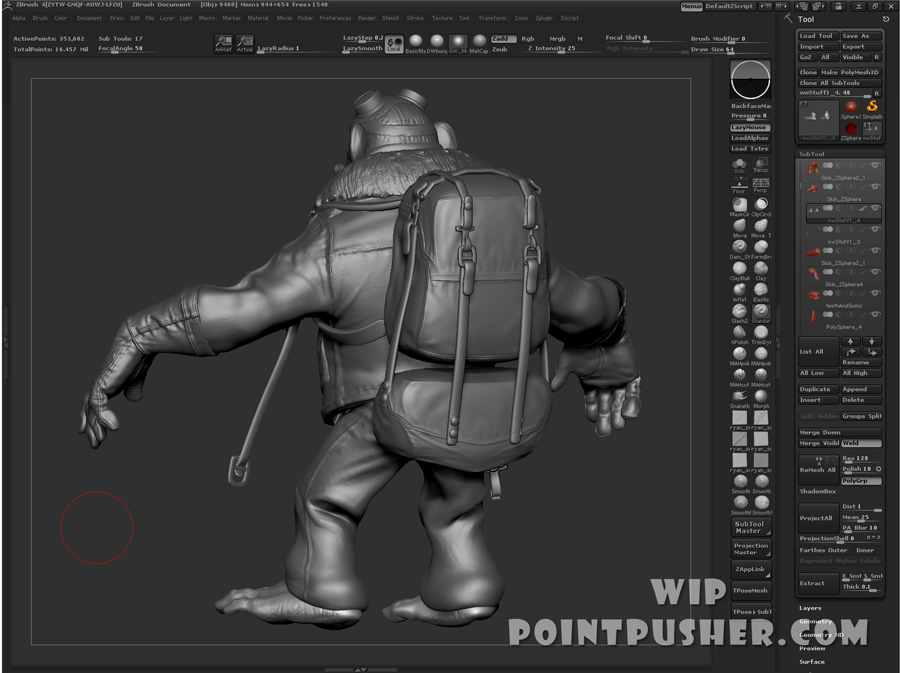Viewport: 900px width, 673px height.
Task: Open Projection Master popup
Action: point(751,548)
